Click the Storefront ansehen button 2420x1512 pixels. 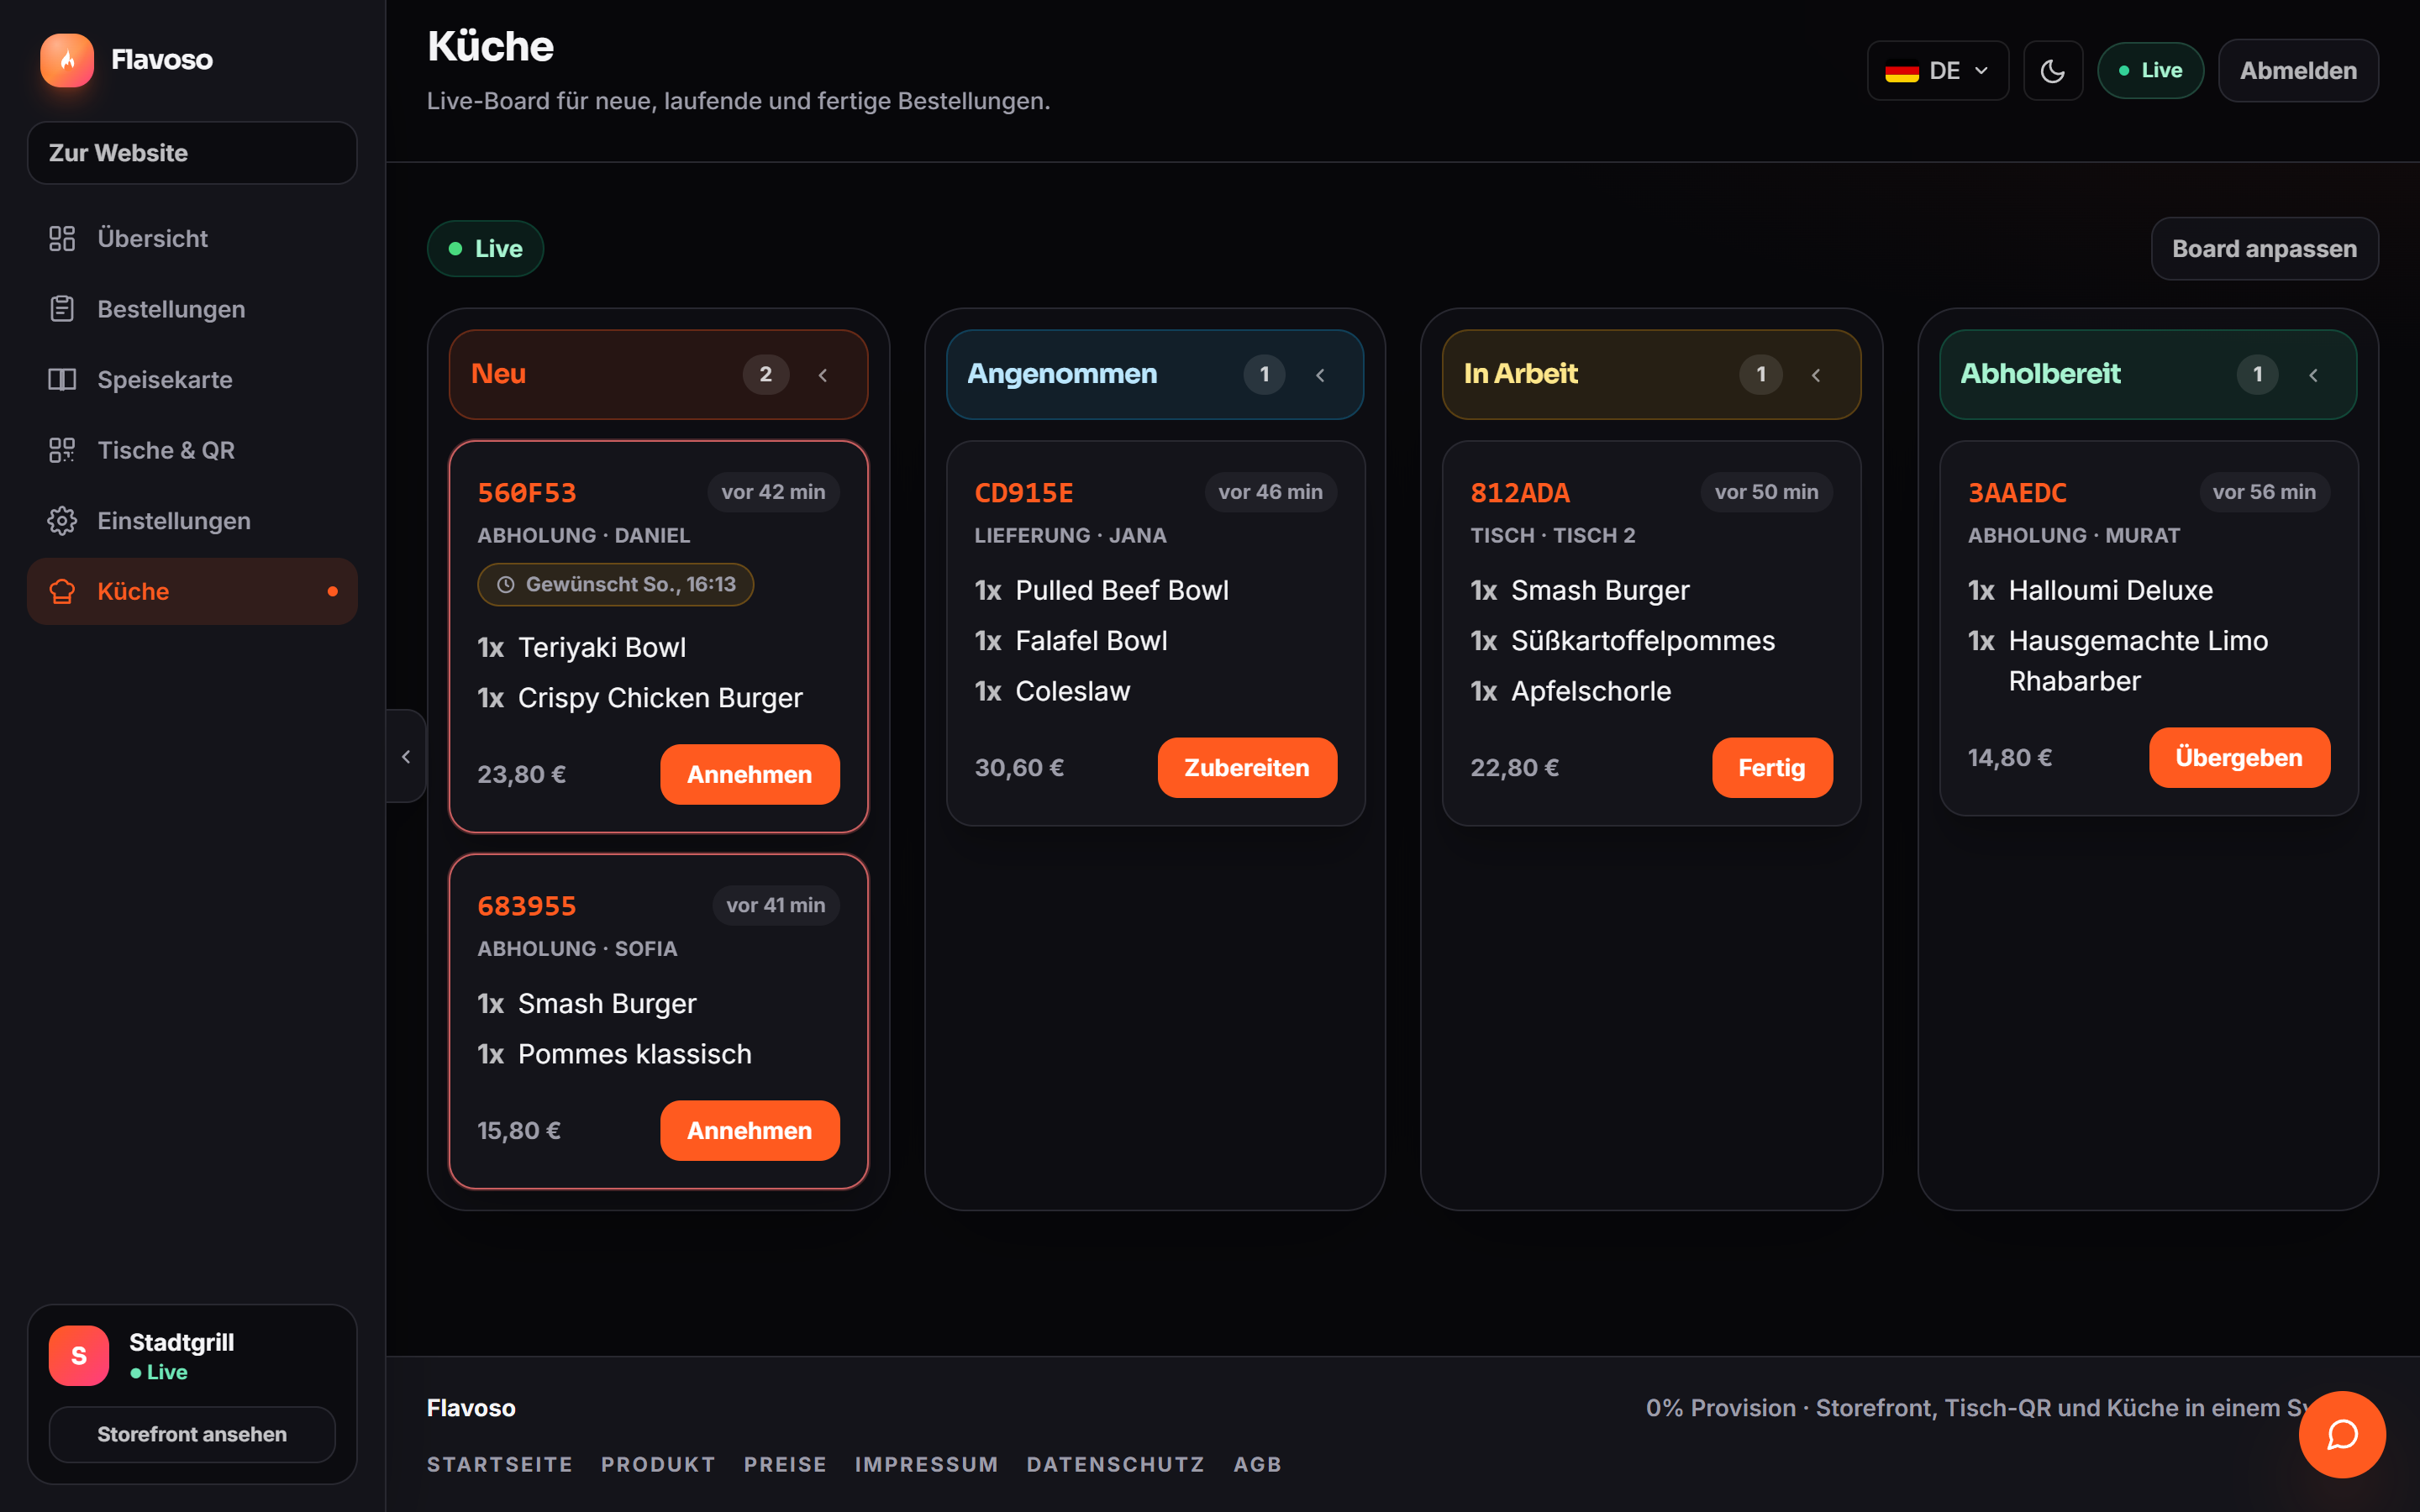click(192, 1434)
